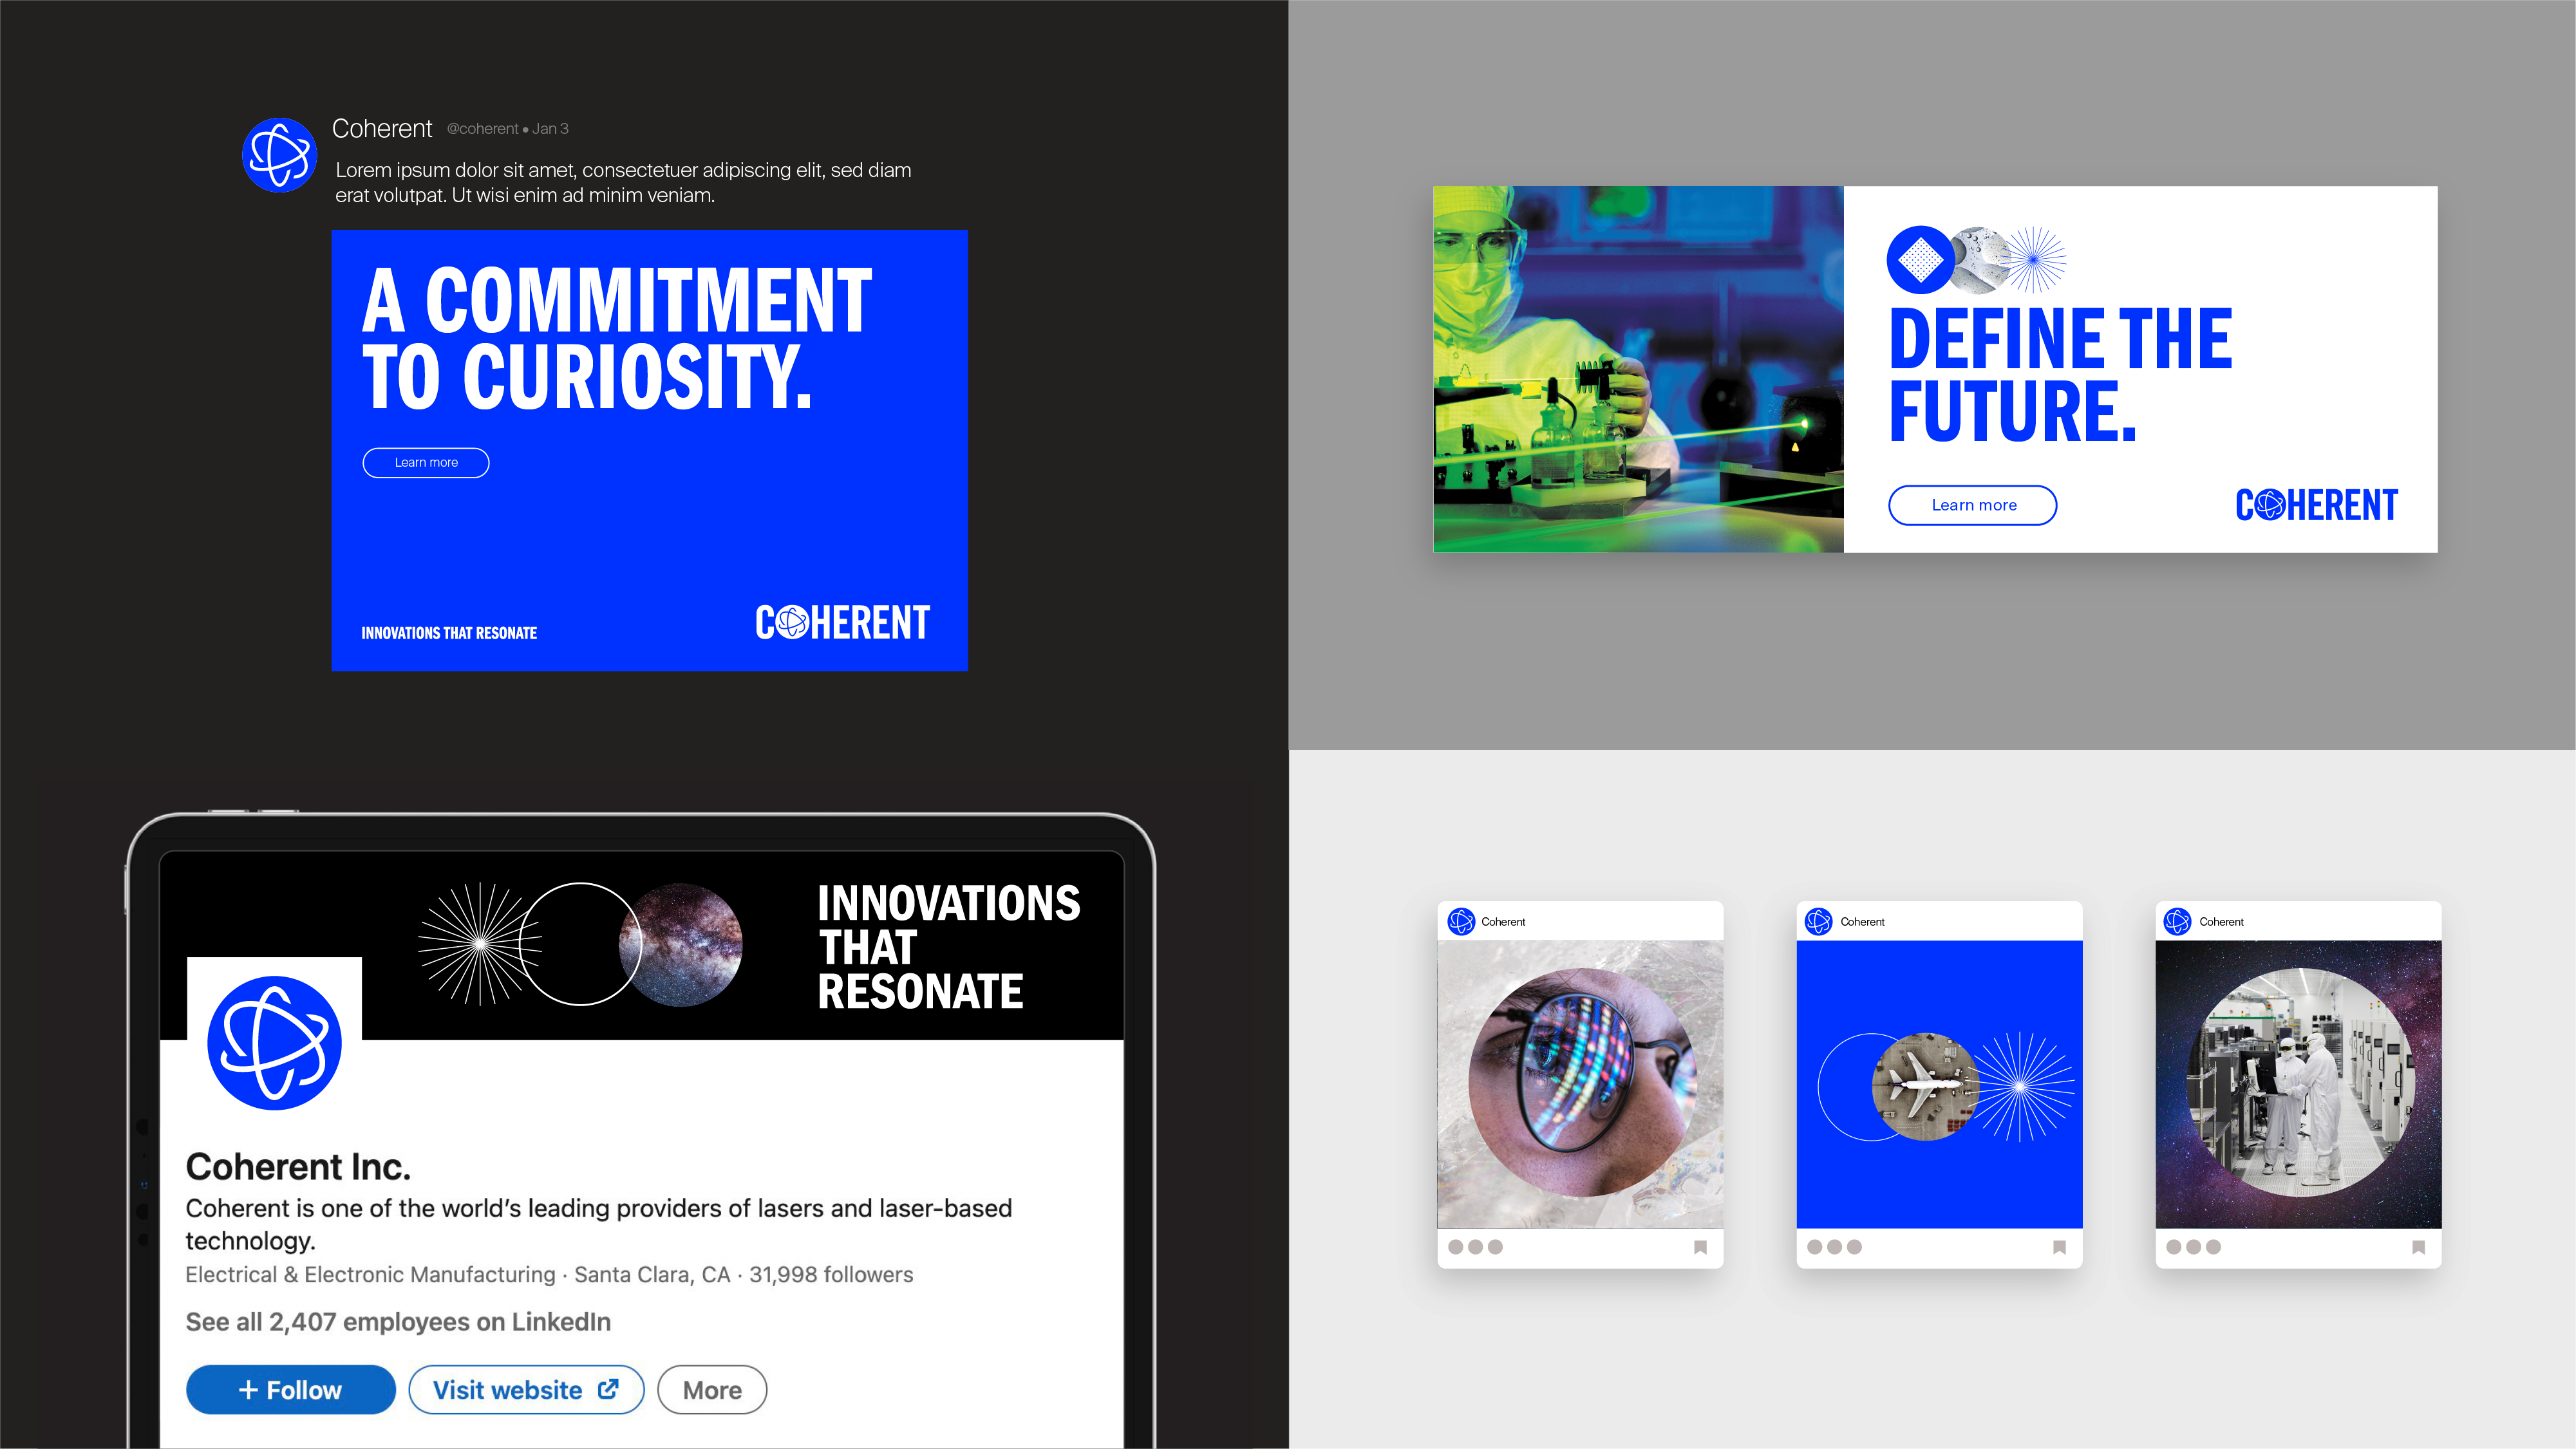Click the lab technician laser photo in the banner
Viewport: 2576px width, 1449px height.
pos(1638,369)
